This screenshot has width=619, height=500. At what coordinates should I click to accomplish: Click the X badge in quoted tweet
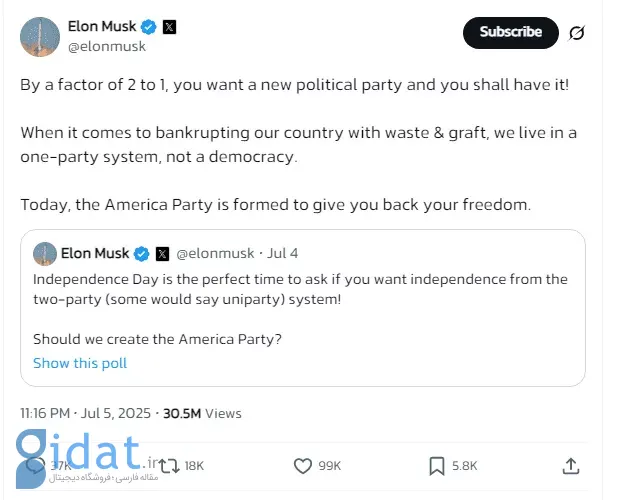click(x=162, y=254)
